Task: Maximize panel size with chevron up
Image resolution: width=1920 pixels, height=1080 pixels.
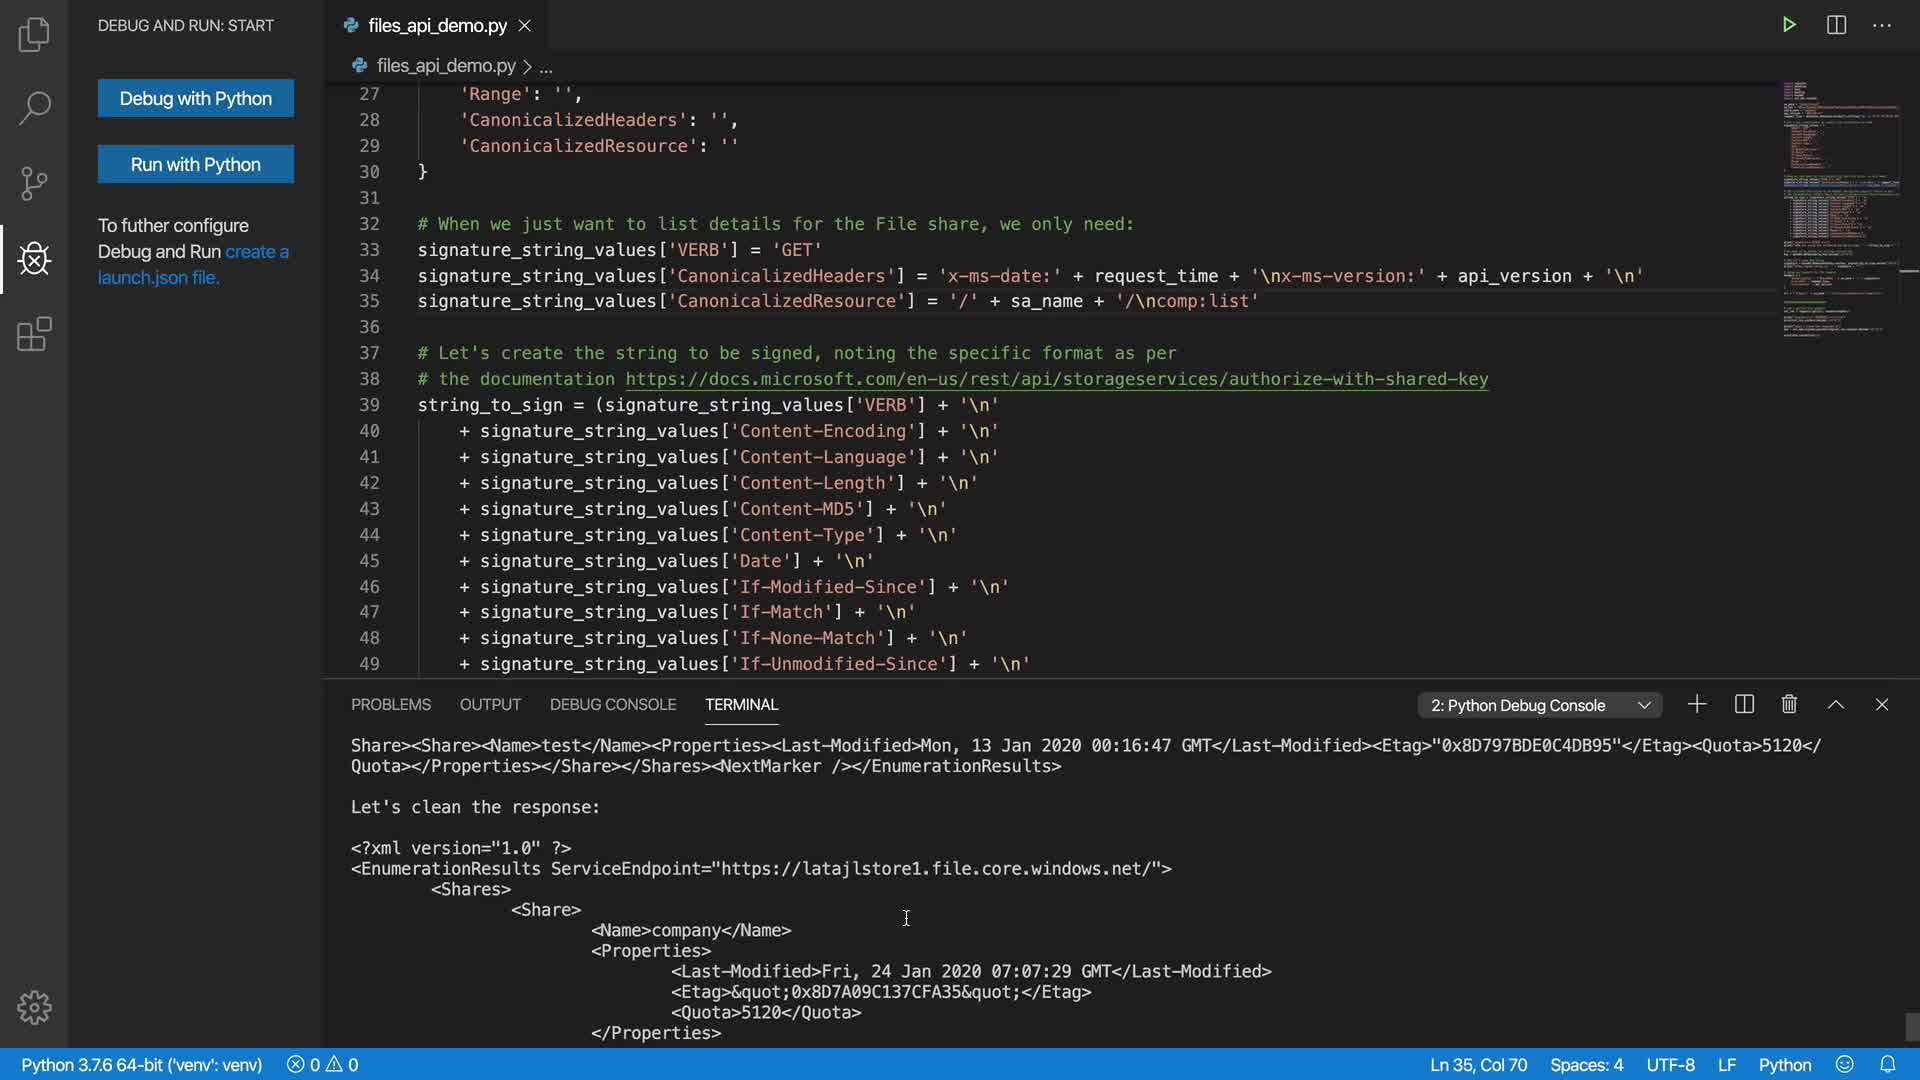Action: tap(1836, 705)
